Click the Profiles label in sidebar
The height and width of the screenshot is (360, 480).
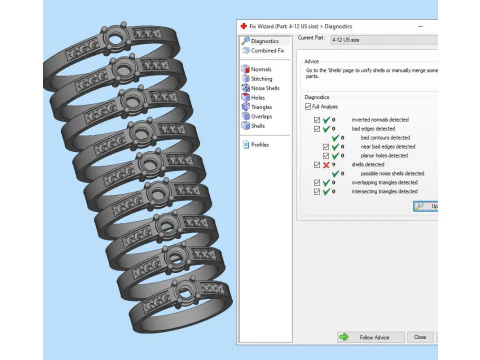[260, 145]
